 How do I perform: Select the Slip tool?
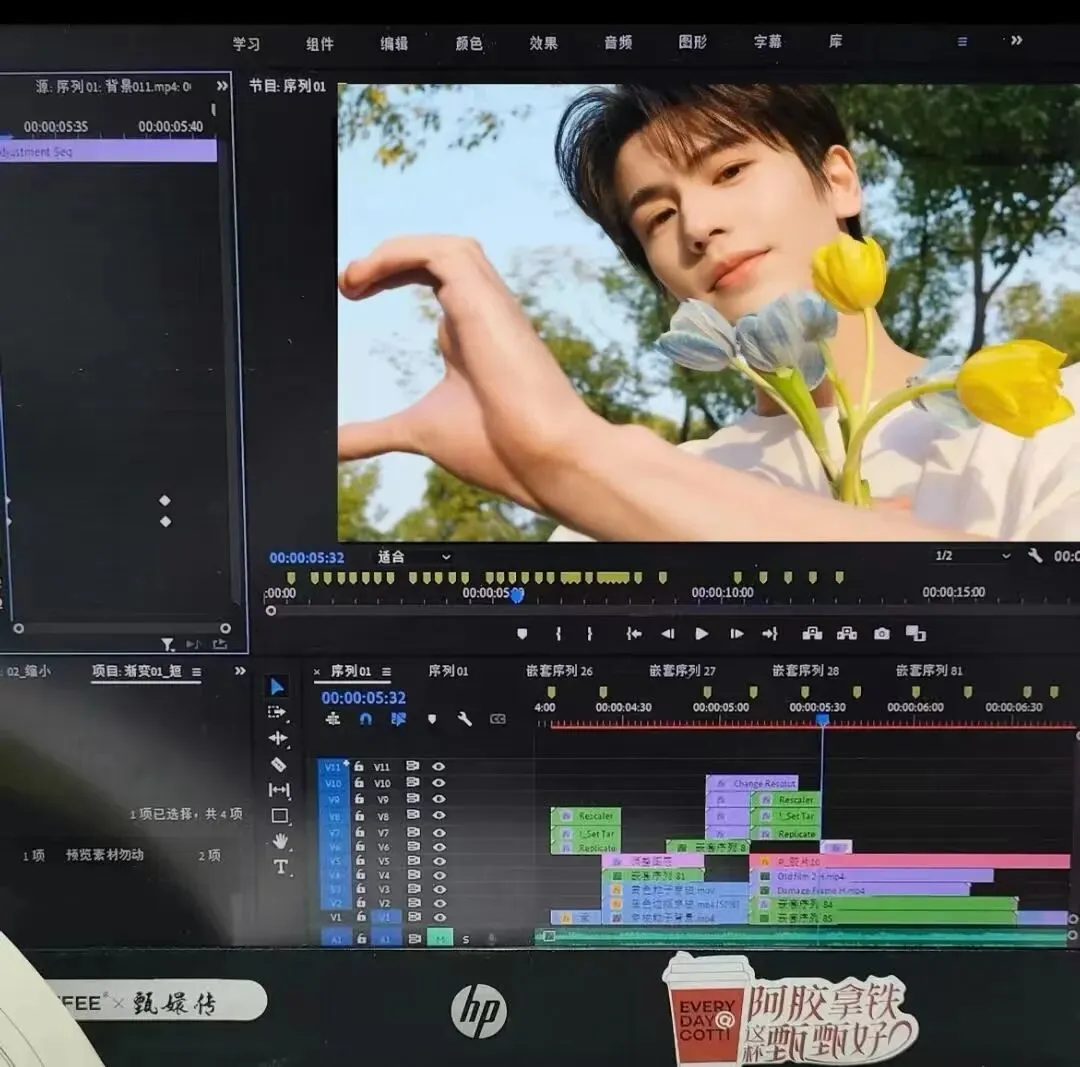tap(279, 790)
